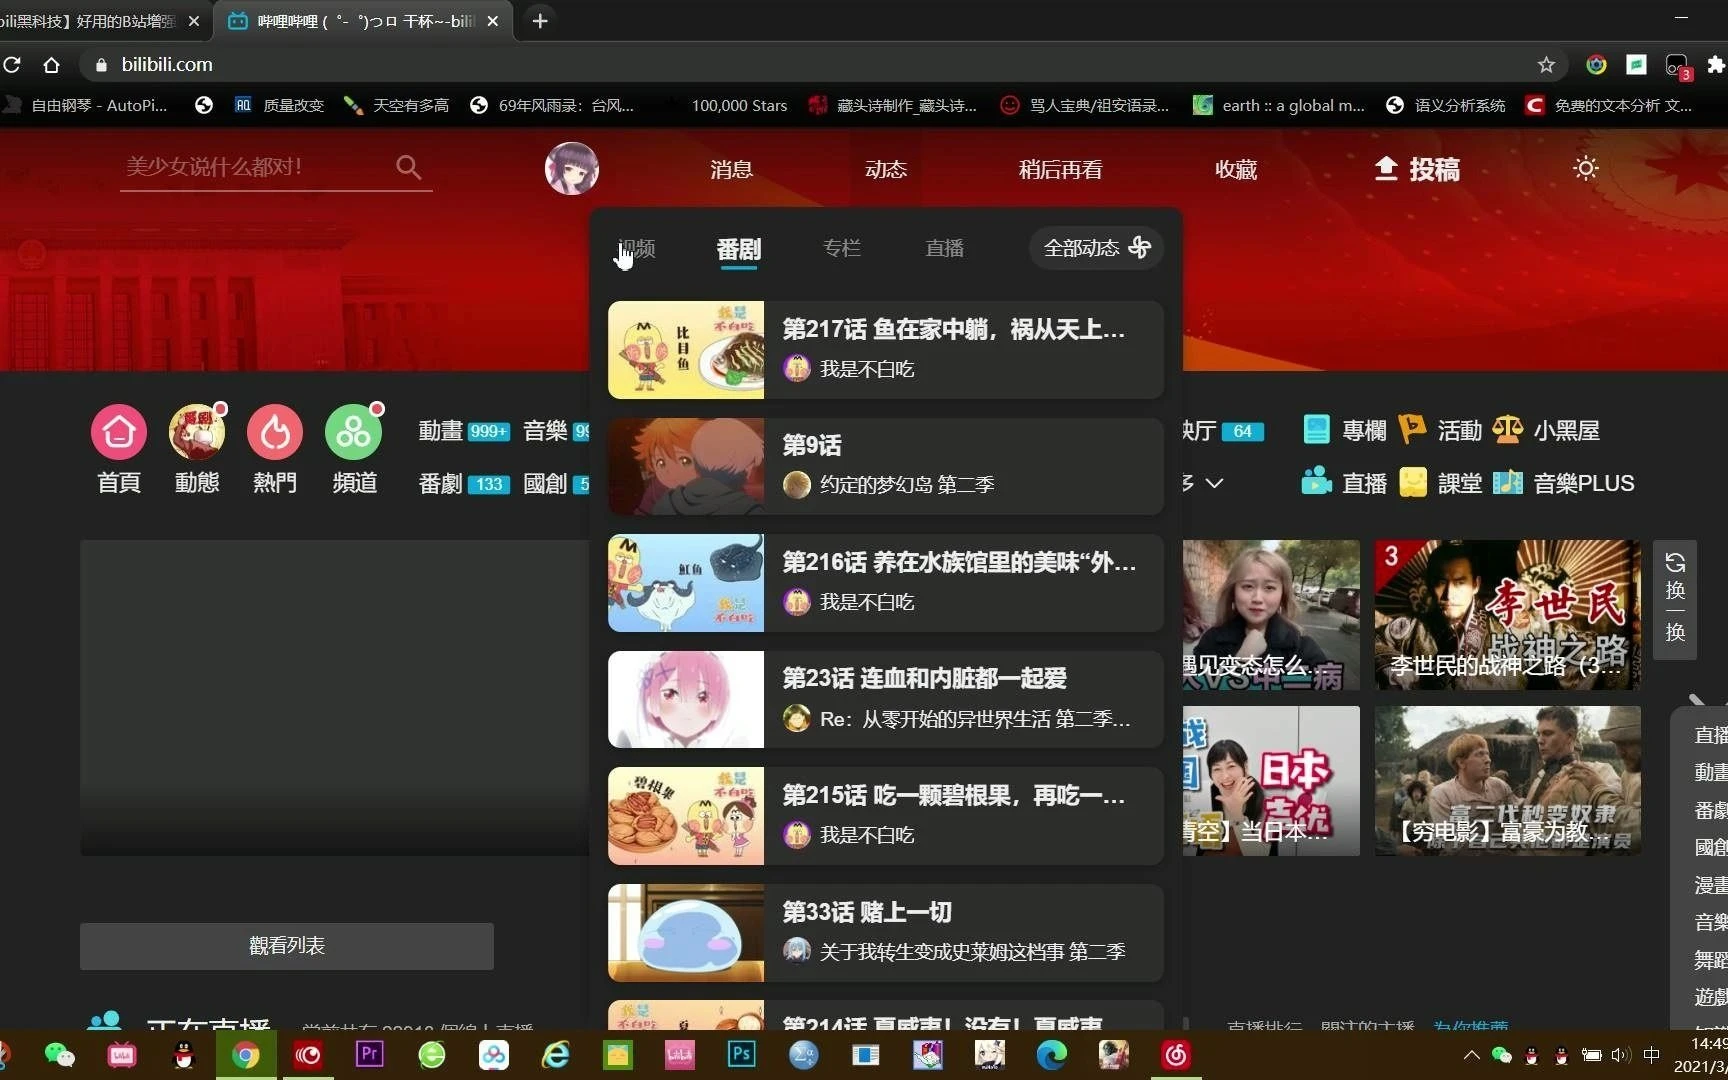Open WeChat from the taskbar
1728x1080 pixels.
point(60,1055)
